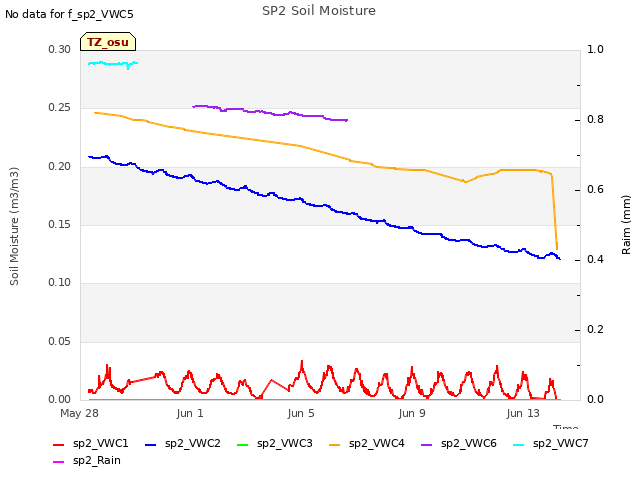Image resolution: width=640 pixels, height=480 pixels.
Task: Click the orange sp2_VWC4 legend swatch
Action: (x=335, y=444)
